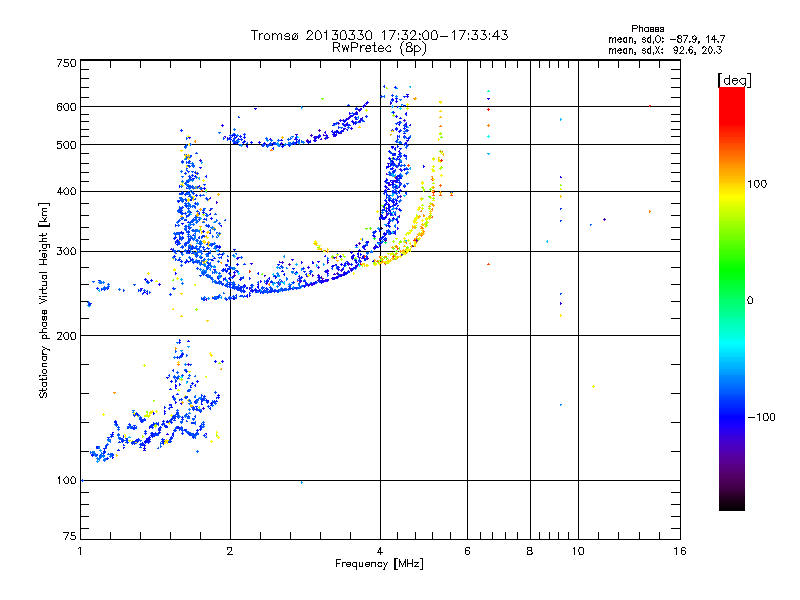Click the y-axis '300' tick label
The image size is (800, 600).
click(x=66, y=251)
